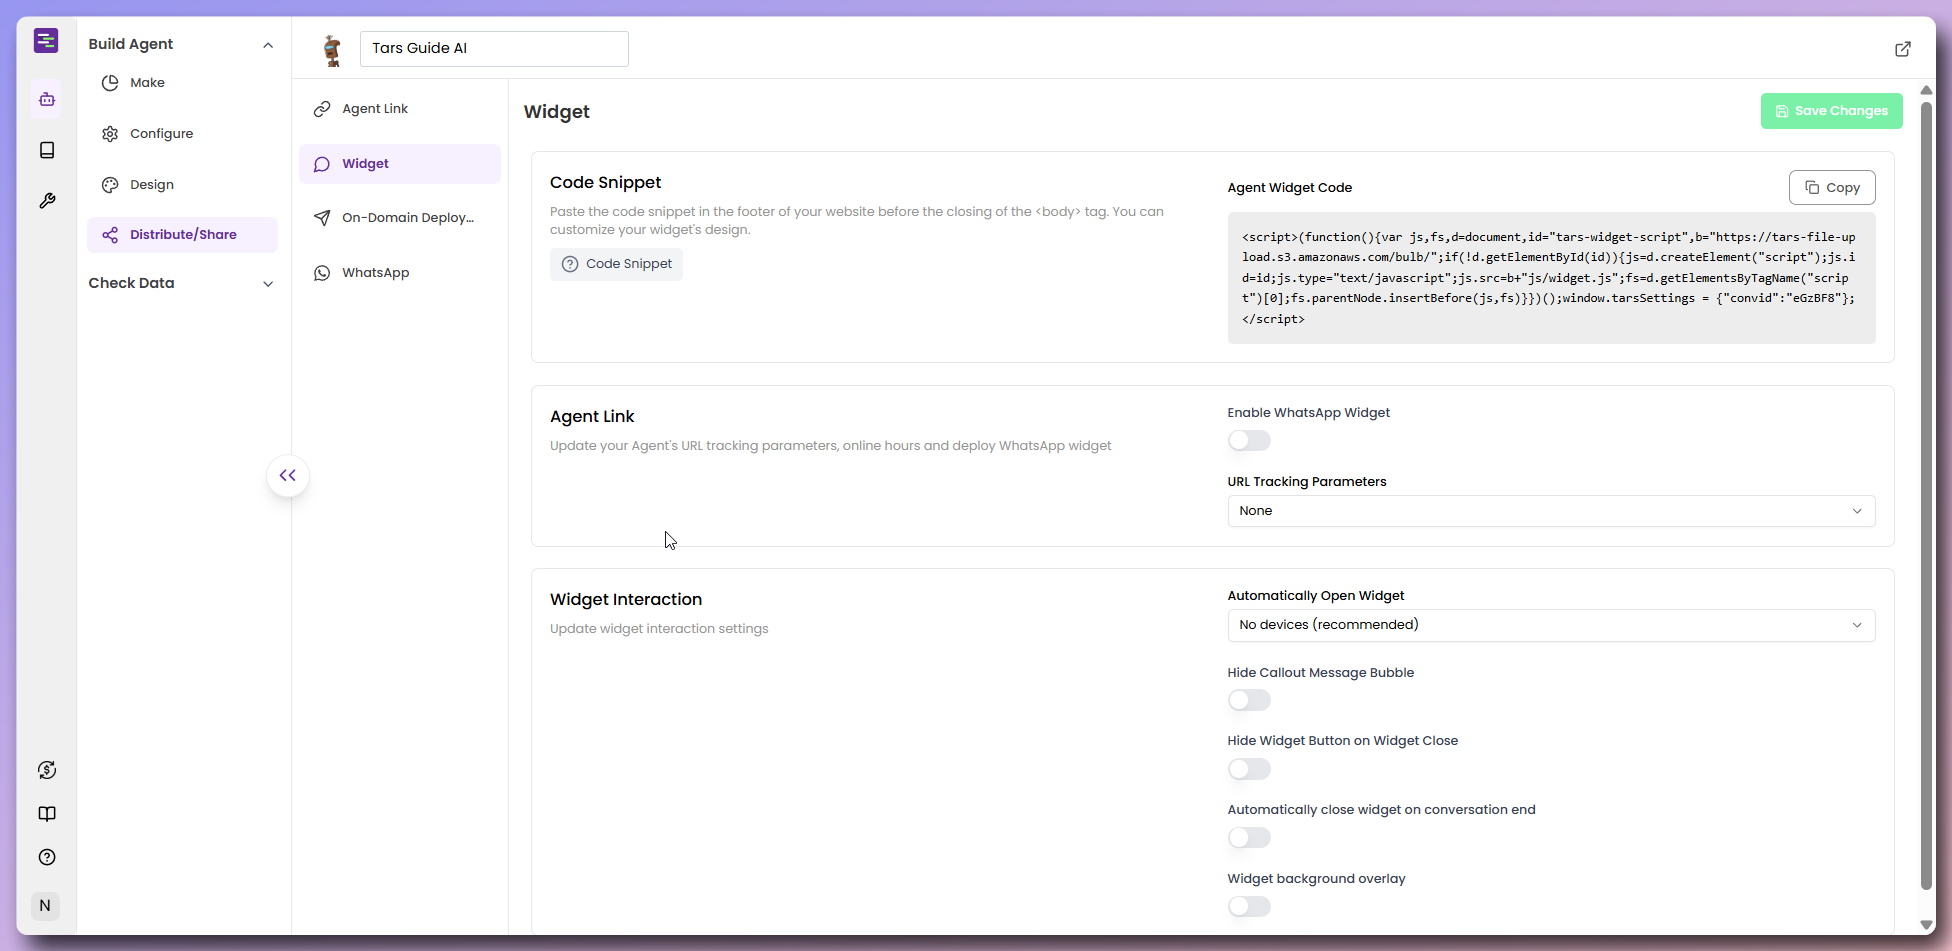Screen dimensions: 1952x951
Task: Click the WhatsApp logo icon
Action: click(322, 273)
